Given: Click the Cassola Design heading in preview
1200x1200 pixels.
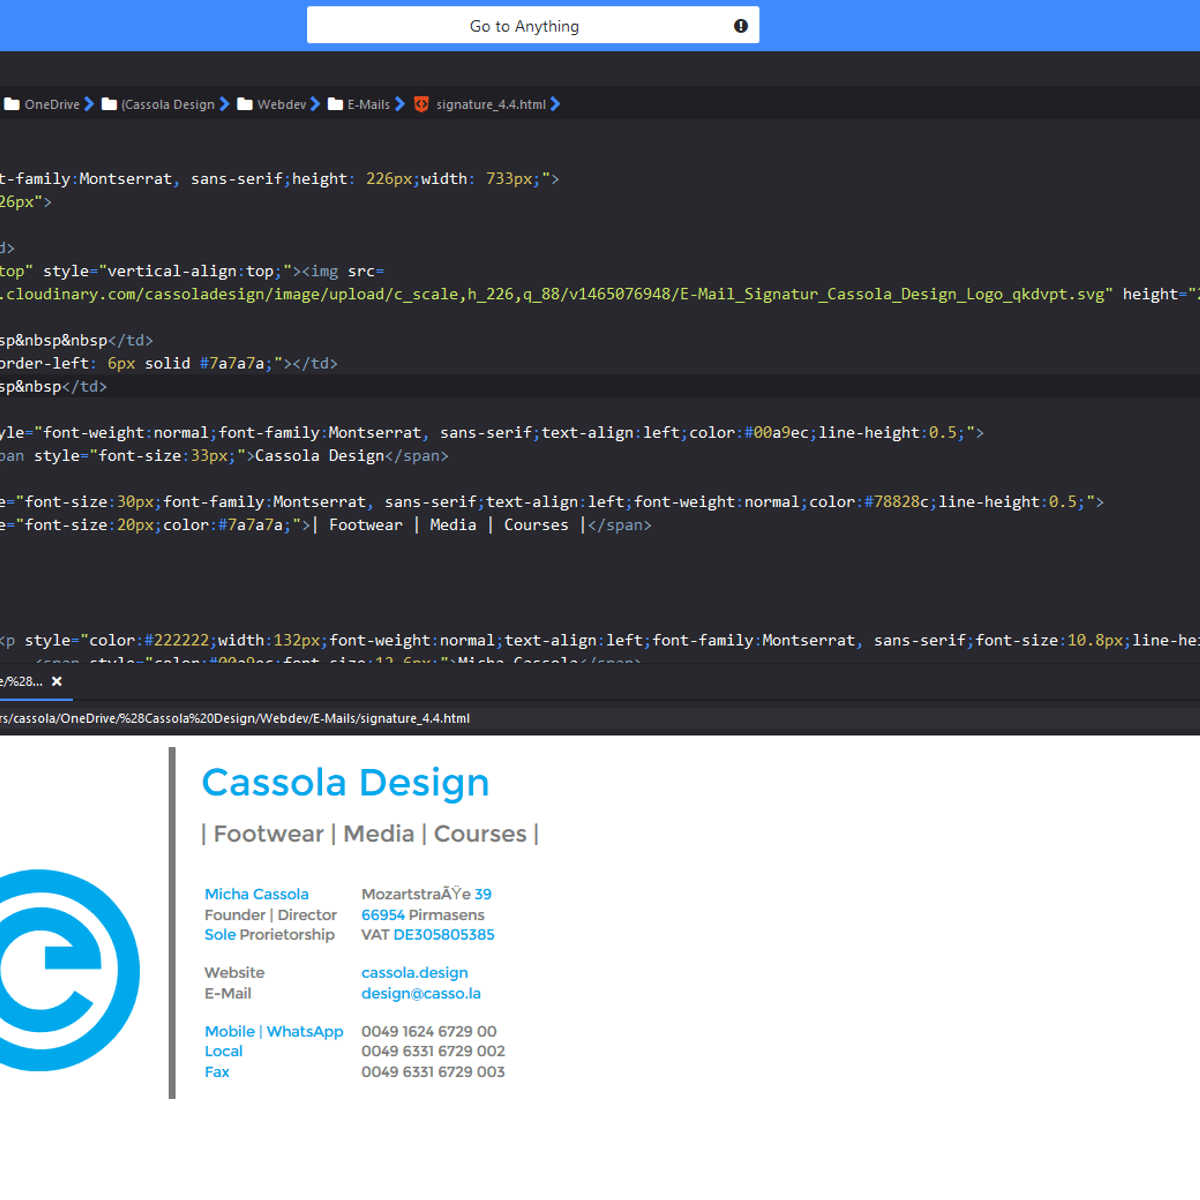Looking at the screenshot, I should tap(346, 782).
